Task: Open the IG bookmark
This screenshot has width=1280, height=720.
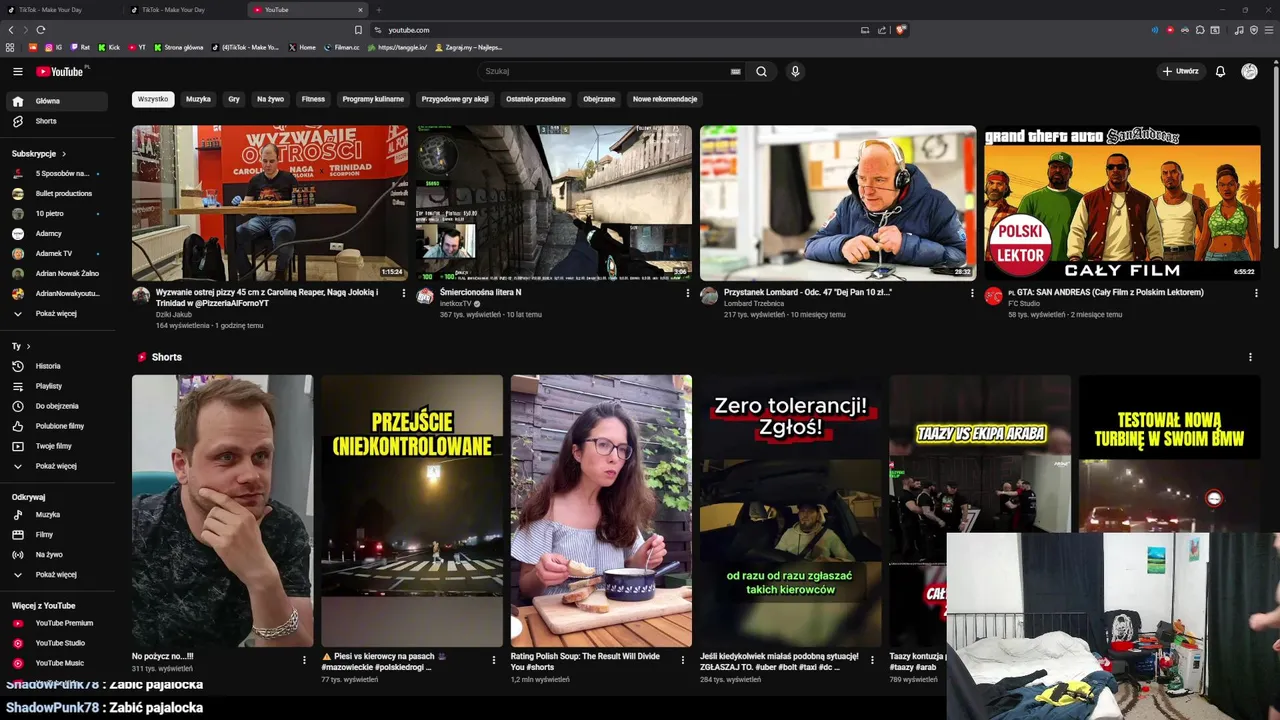Action: (x=53, y=47)
